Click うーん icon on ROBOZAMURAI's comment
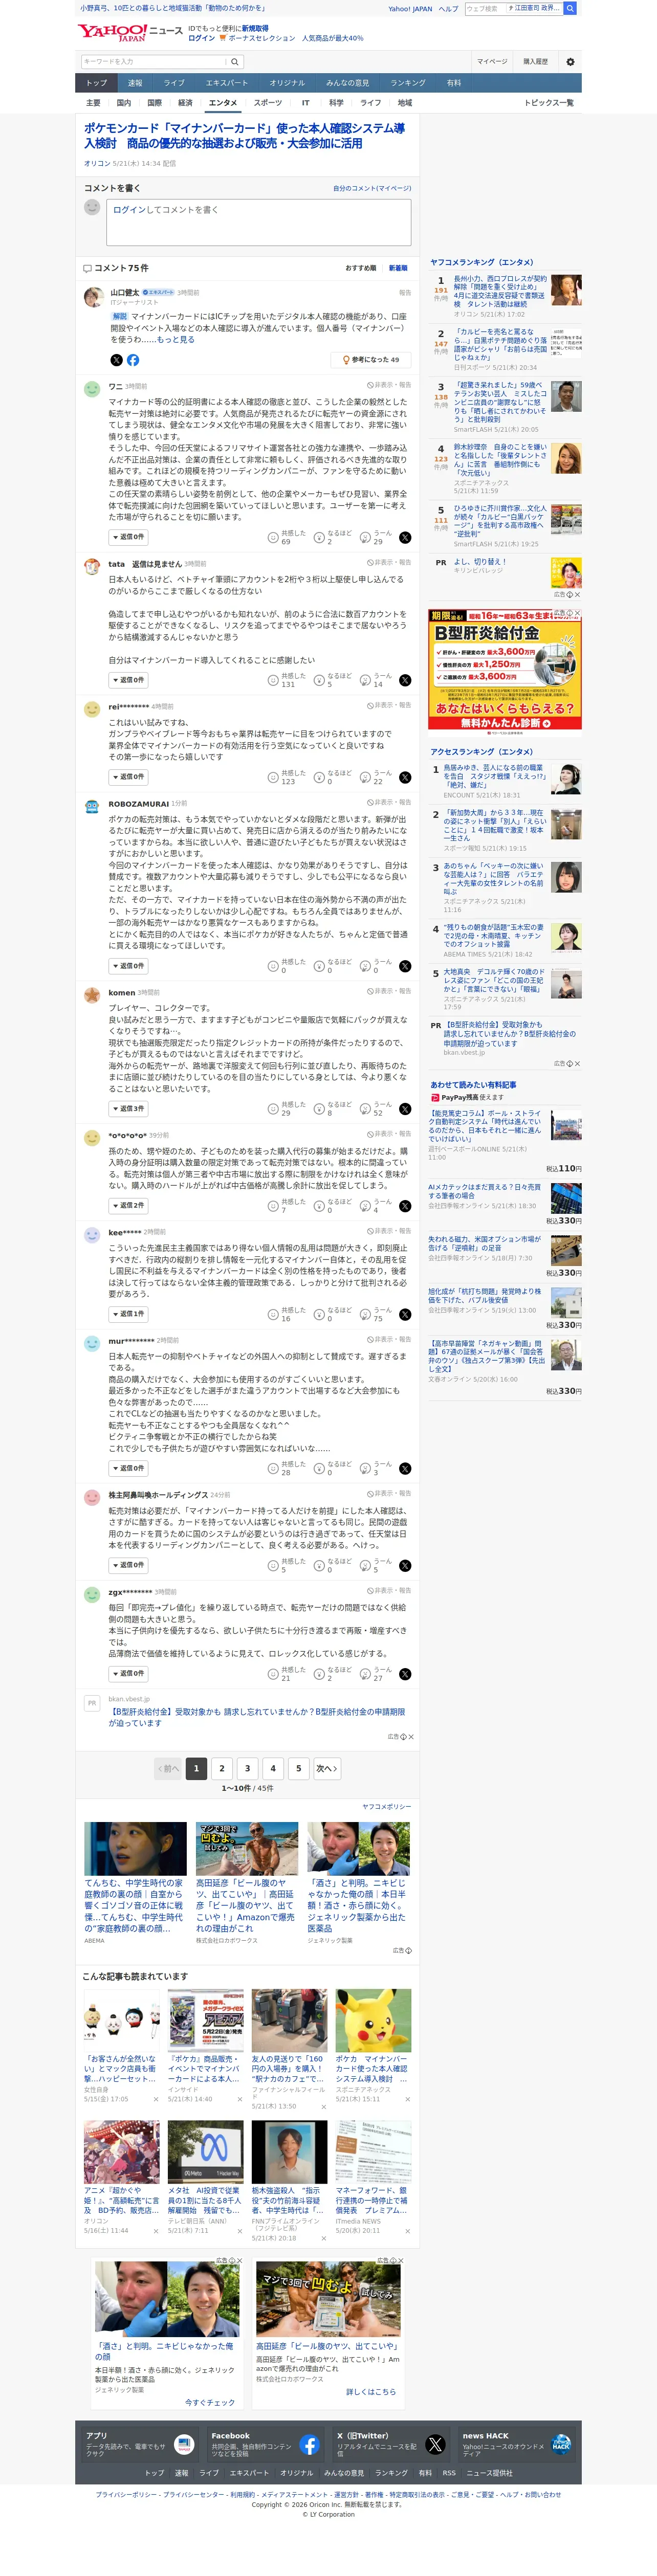The width and height of the screenshot is (657, 2576). coord(364,966)
